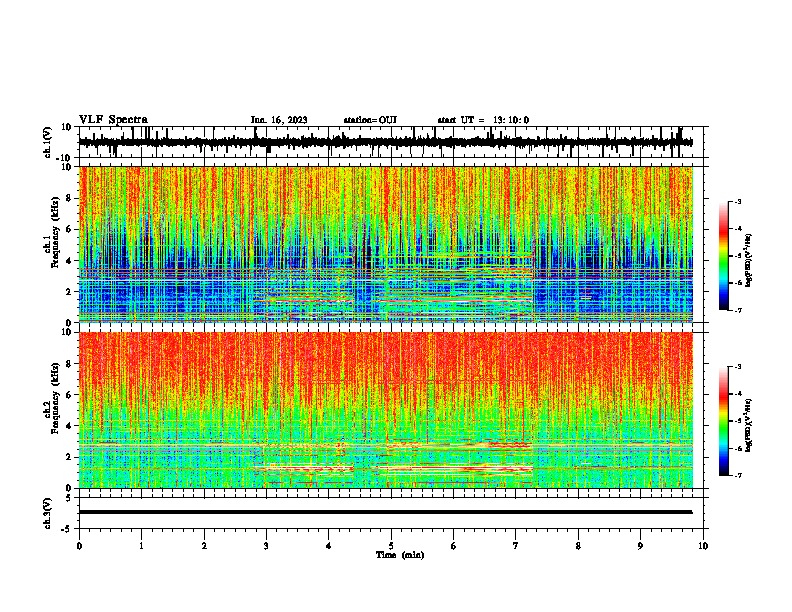Click the ch.1 "Frequency (kHz)" axis label
This screenshot has height=612, width=792.
(x=55, y=233)
